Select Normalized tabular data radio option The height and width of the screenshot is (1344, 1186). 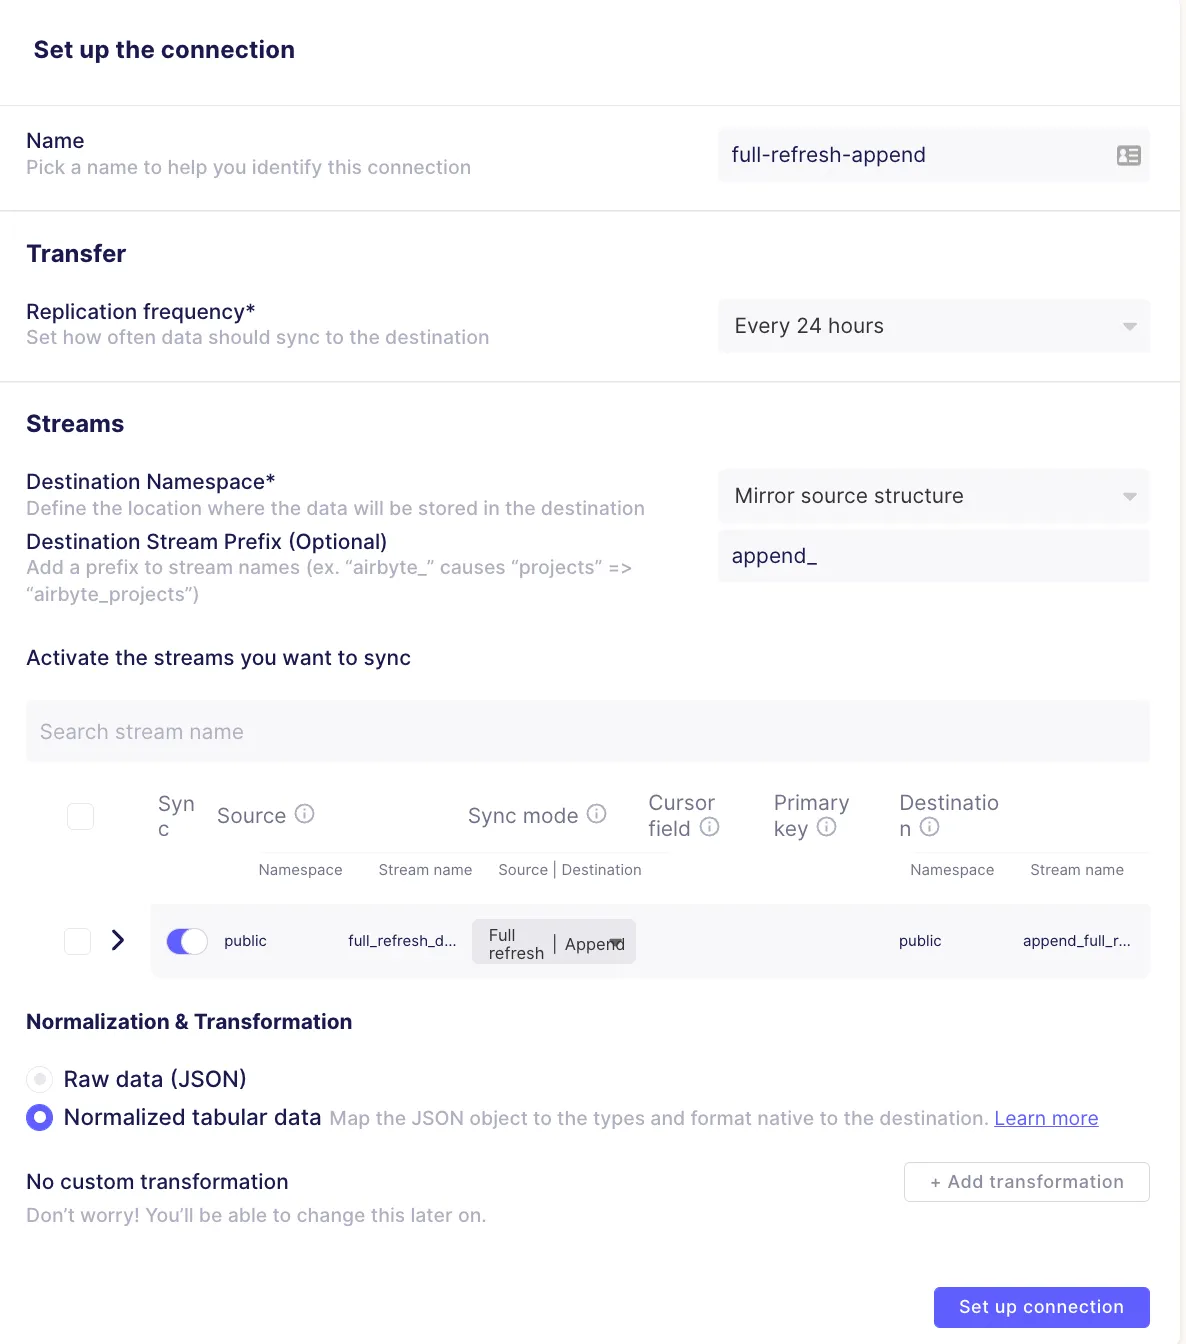coord(39,1117)
